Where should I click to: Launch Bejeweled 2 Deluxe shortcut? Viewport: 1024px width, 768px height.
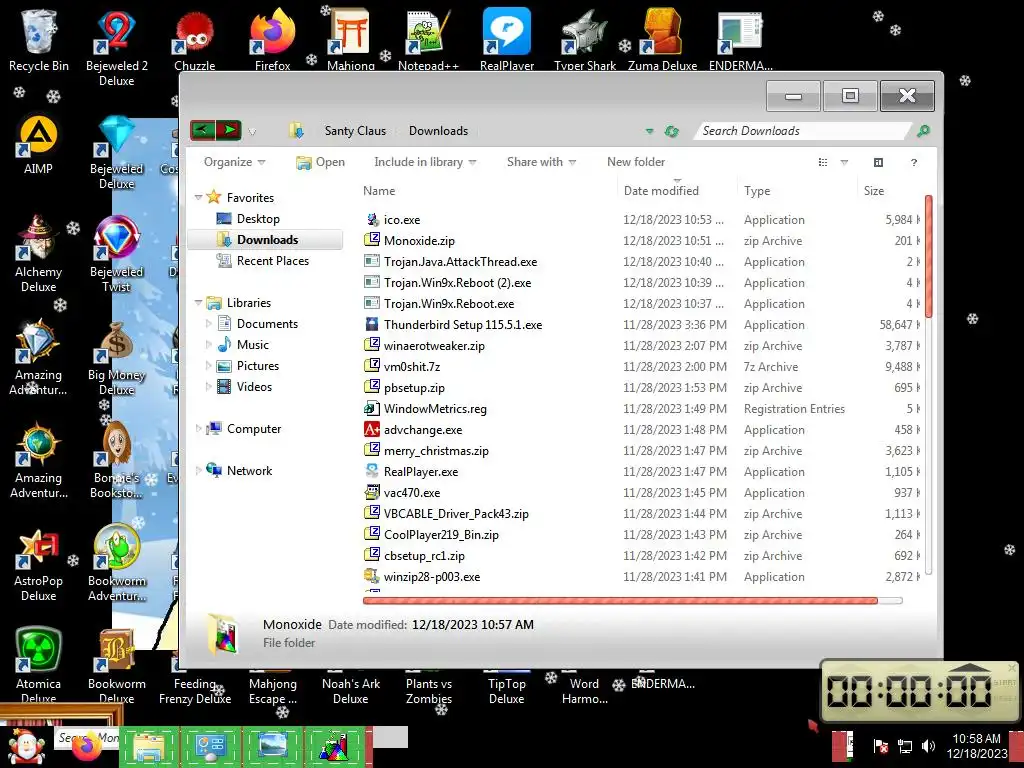pos(116,47)
